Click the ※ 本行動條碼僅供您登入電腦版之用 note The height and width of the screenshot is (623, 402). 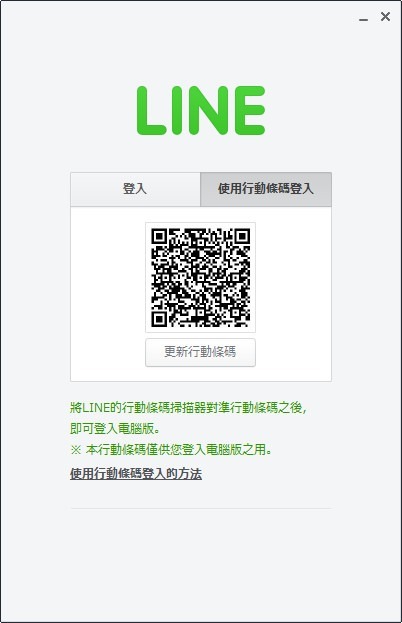click(171, 450)
